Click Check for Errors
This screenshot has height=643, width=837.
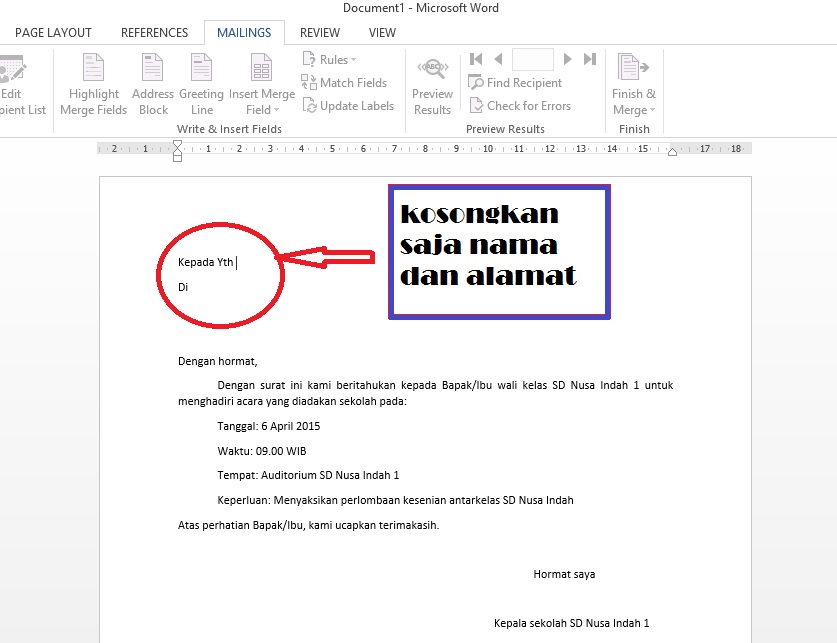(x=520, y=106)
